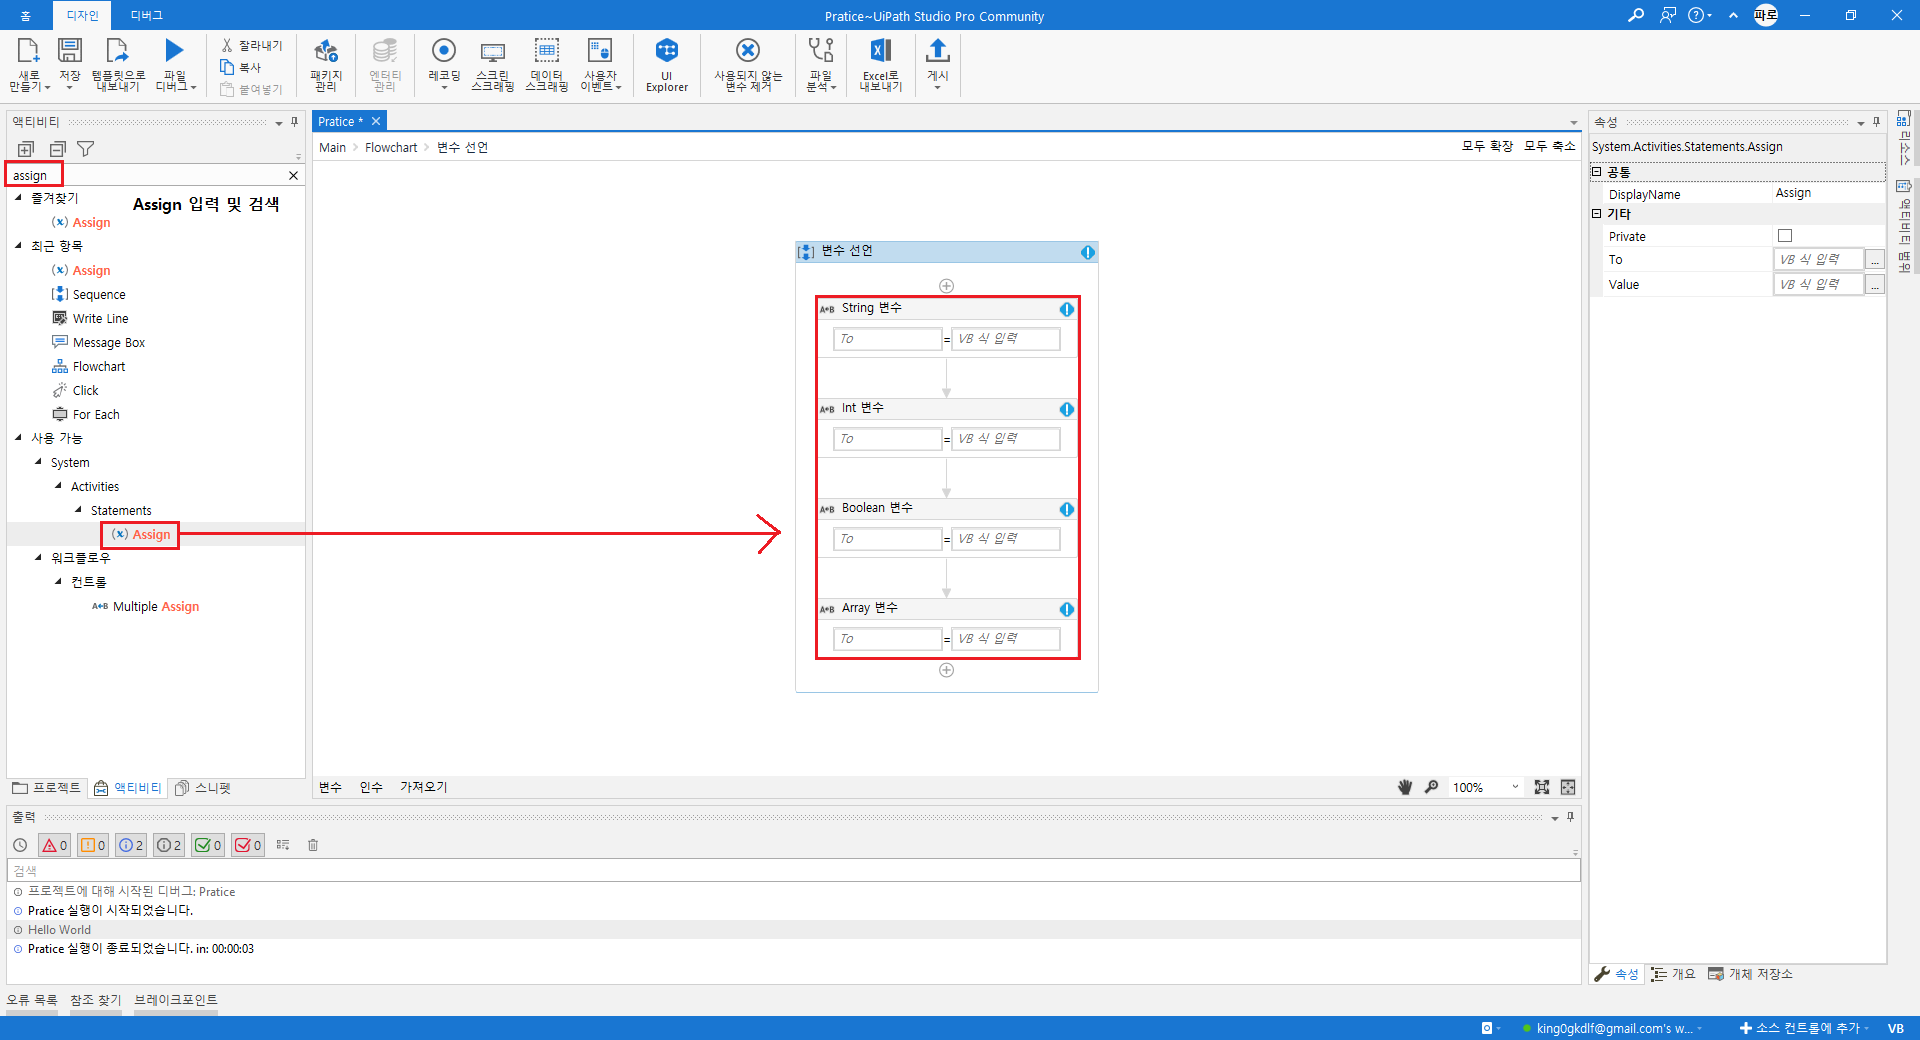Open the Recording dropdown arrow
Viewport: 1920px width, 1040px height.
(444, 88)
